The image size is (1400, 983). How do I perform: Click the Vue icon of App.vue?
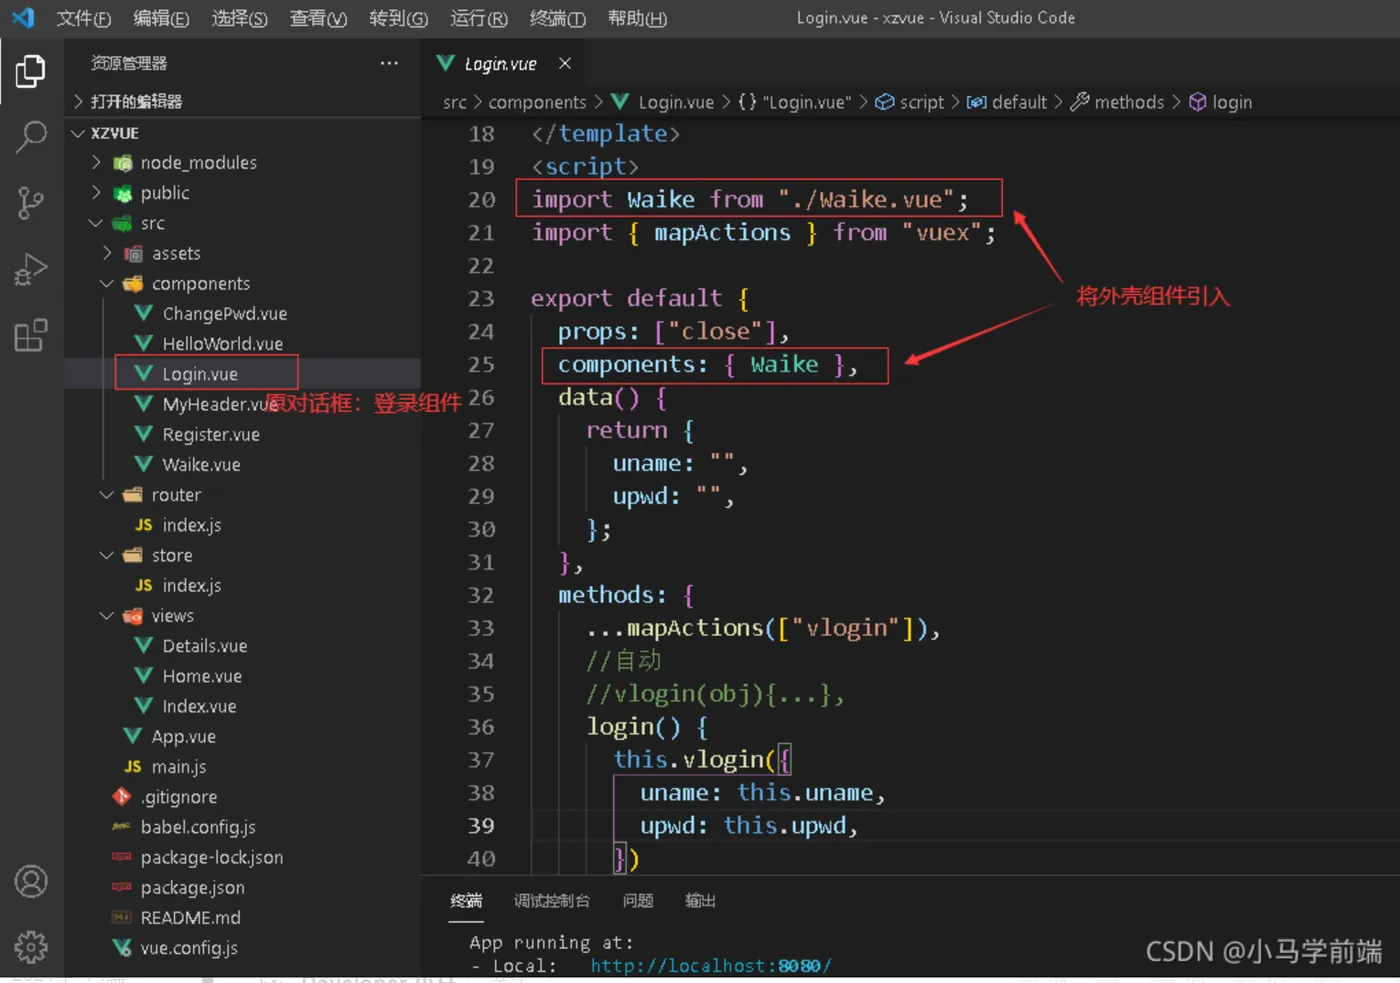[x=132, y=736]
